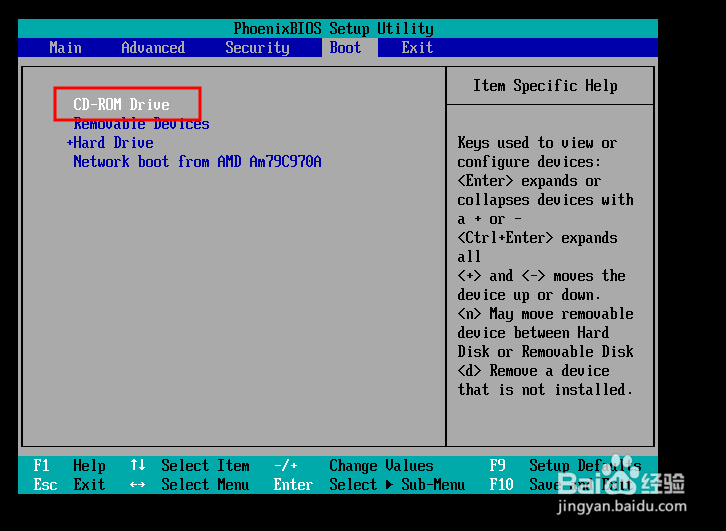
Task: Go to the Exit tab
Action: [x=417, y=48]
